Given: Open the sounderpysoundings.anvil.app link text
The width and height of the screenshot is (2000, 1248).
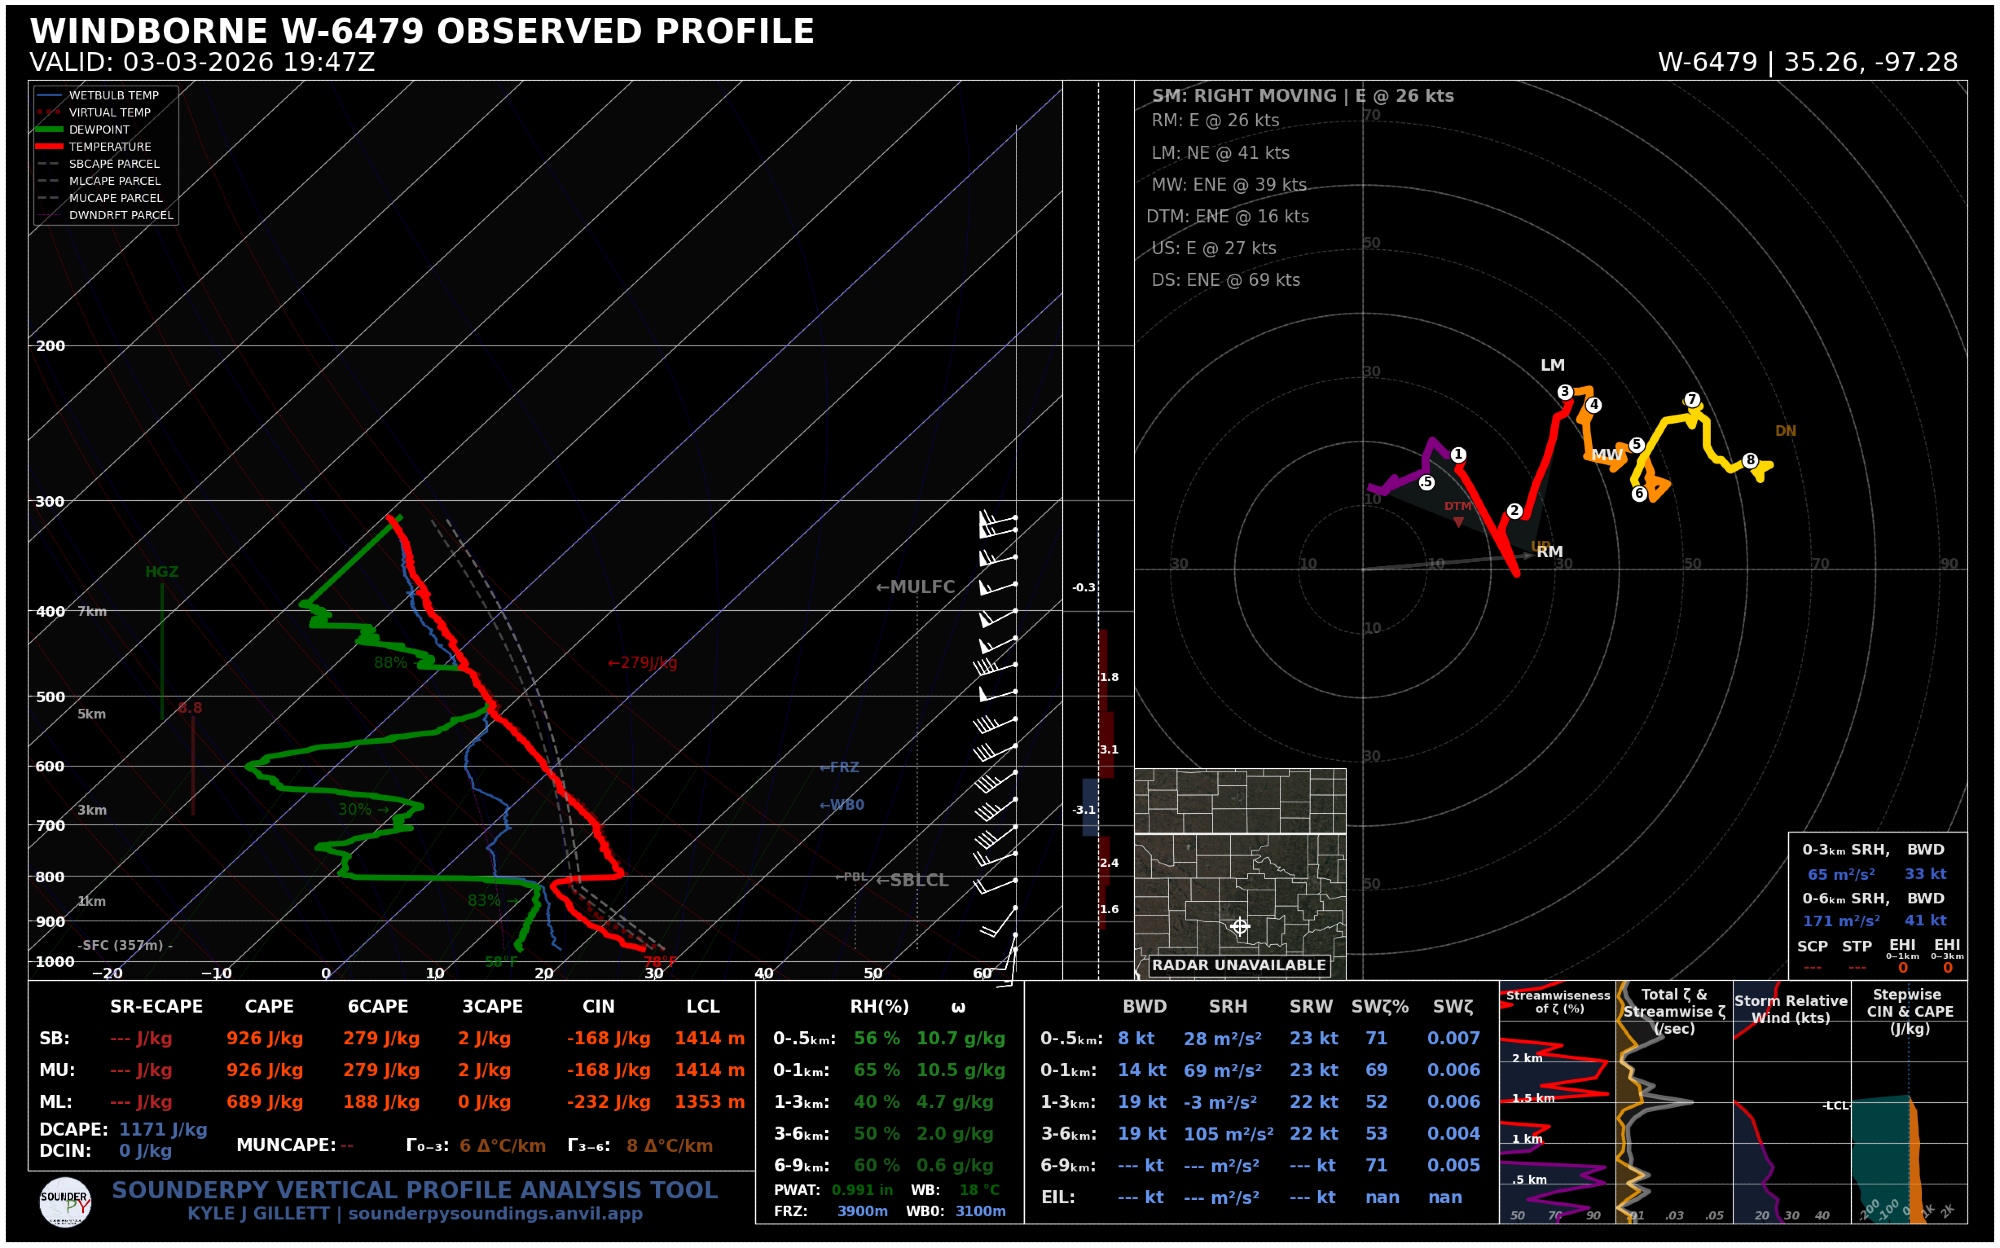Looking at the screenshot, I should (495, 1213).
